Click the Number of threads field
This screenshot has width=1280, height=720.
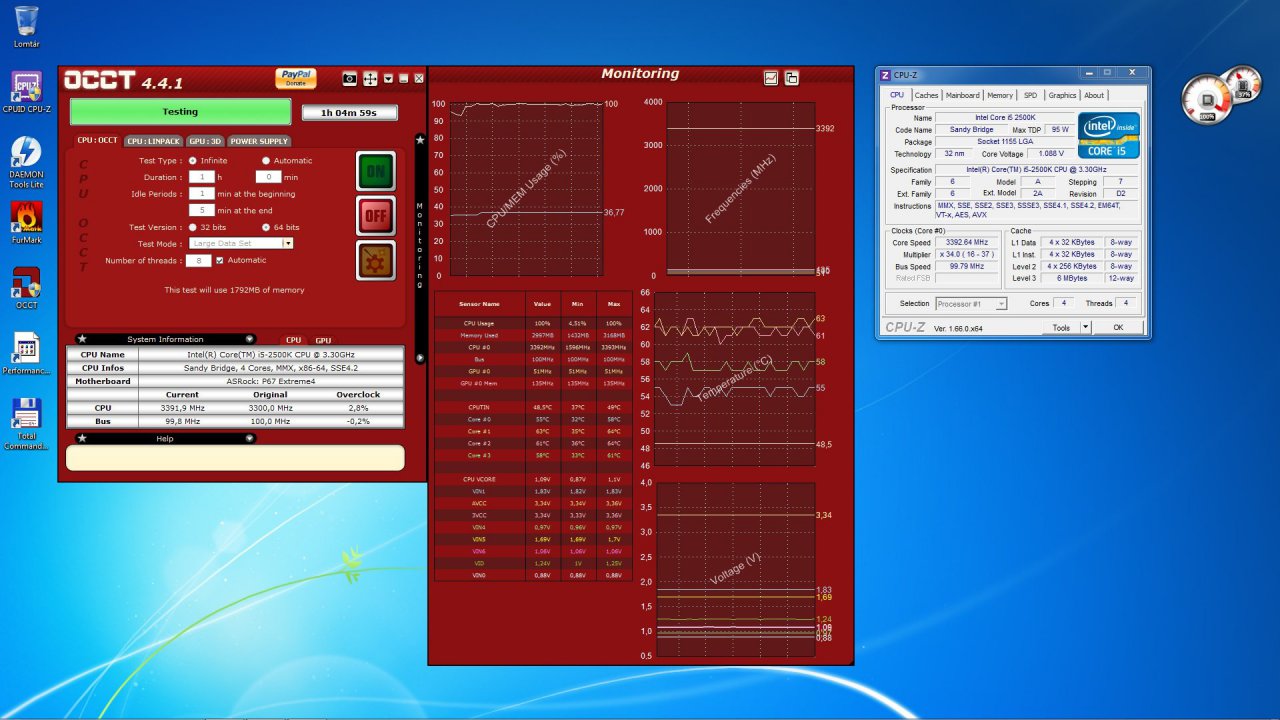coord(197,260)
